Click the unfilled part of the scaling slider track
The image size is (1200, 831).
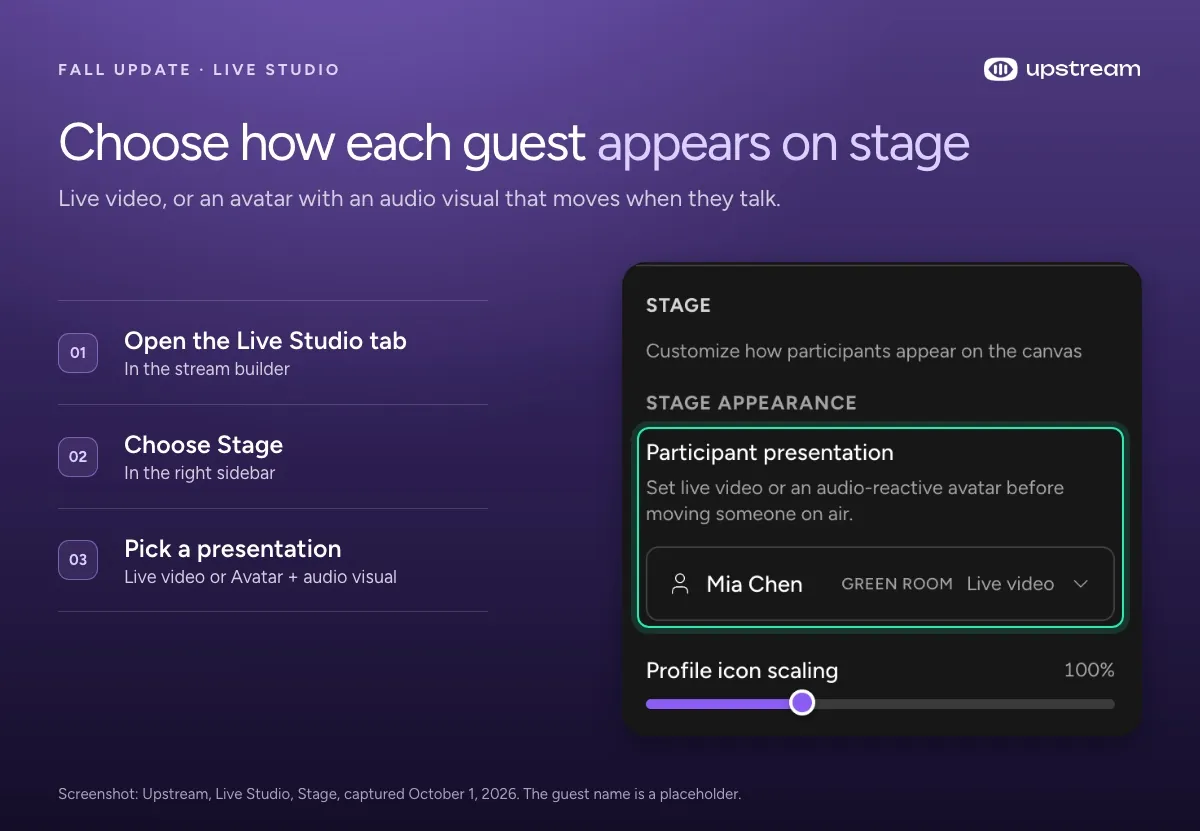[964, 704]
